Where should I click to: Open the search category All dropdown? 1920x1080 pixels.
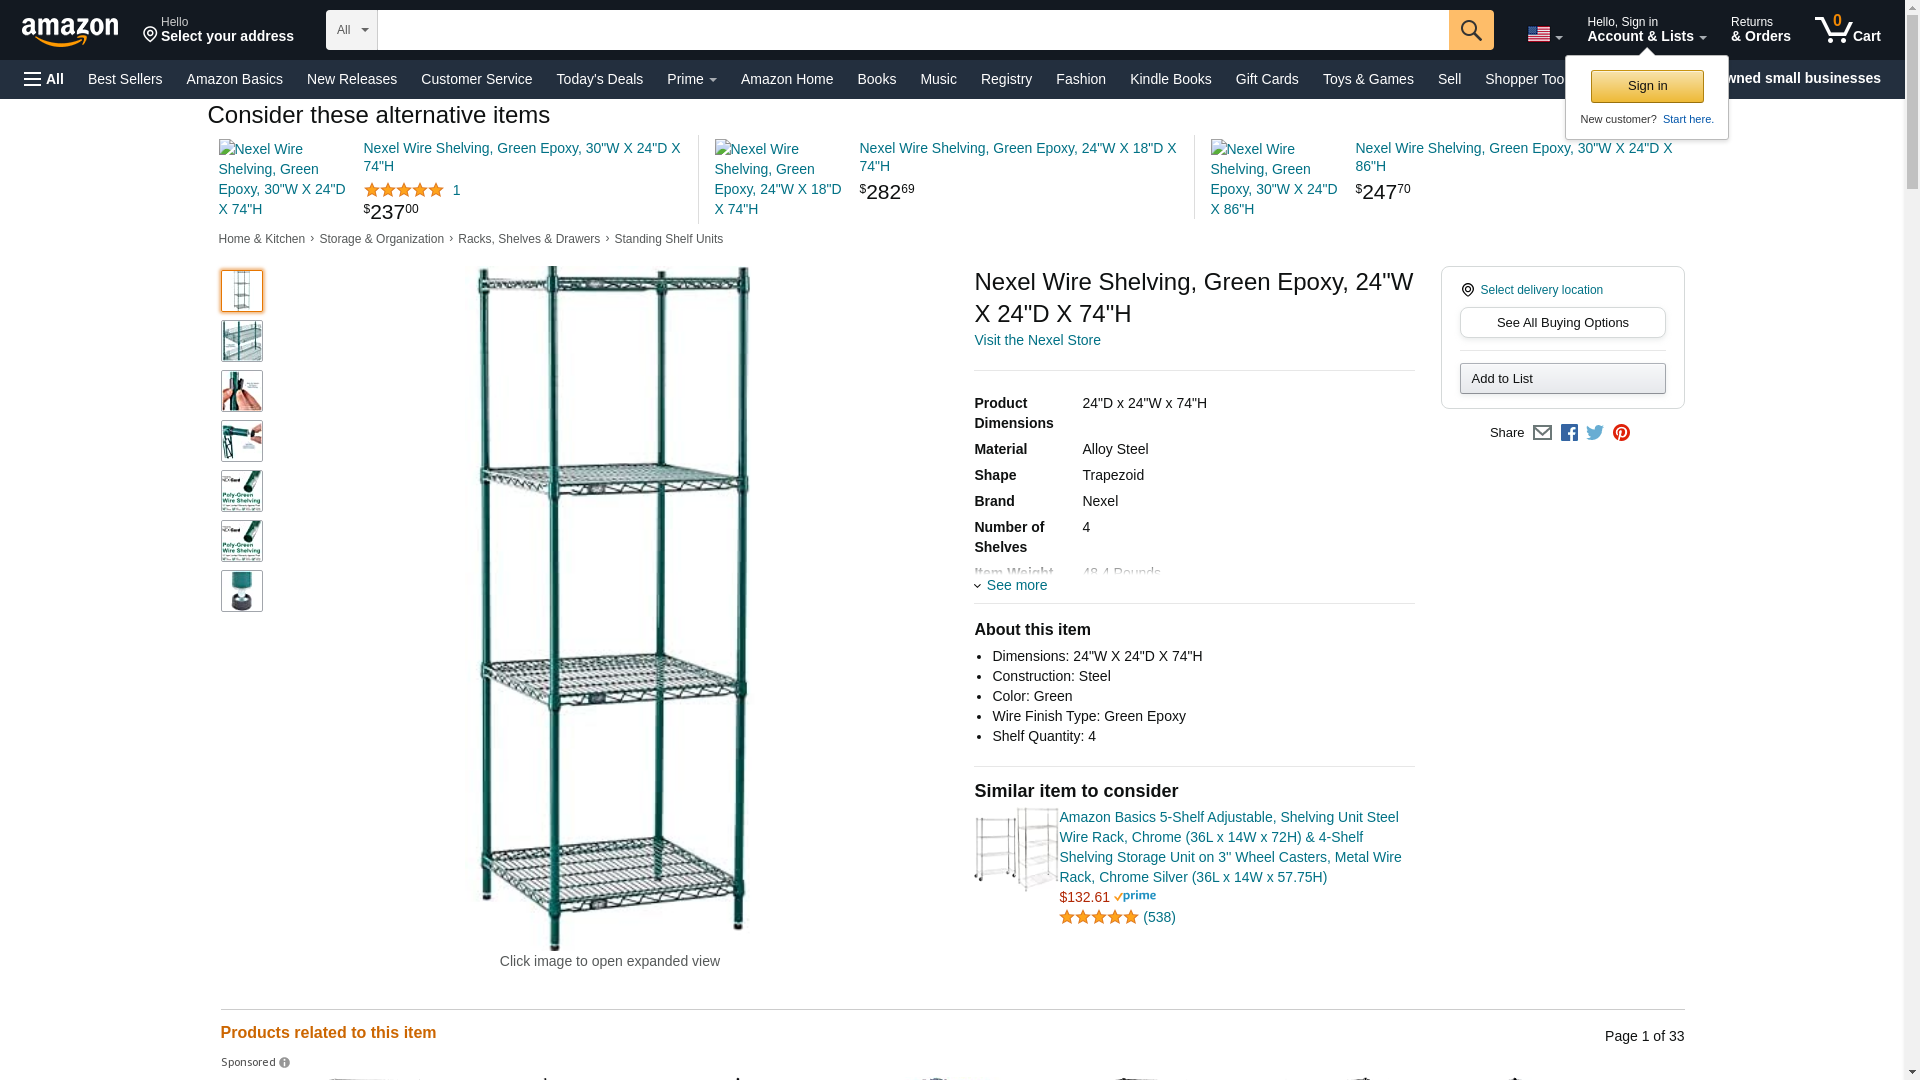point(352,30)
